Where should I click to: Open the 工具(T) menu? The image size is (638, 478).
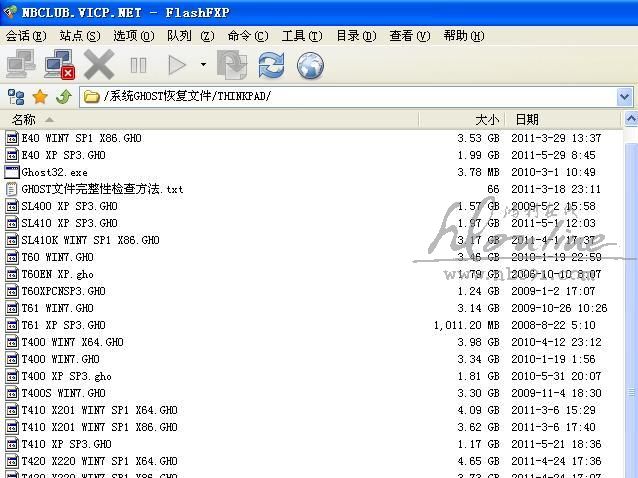click(301, 36)
